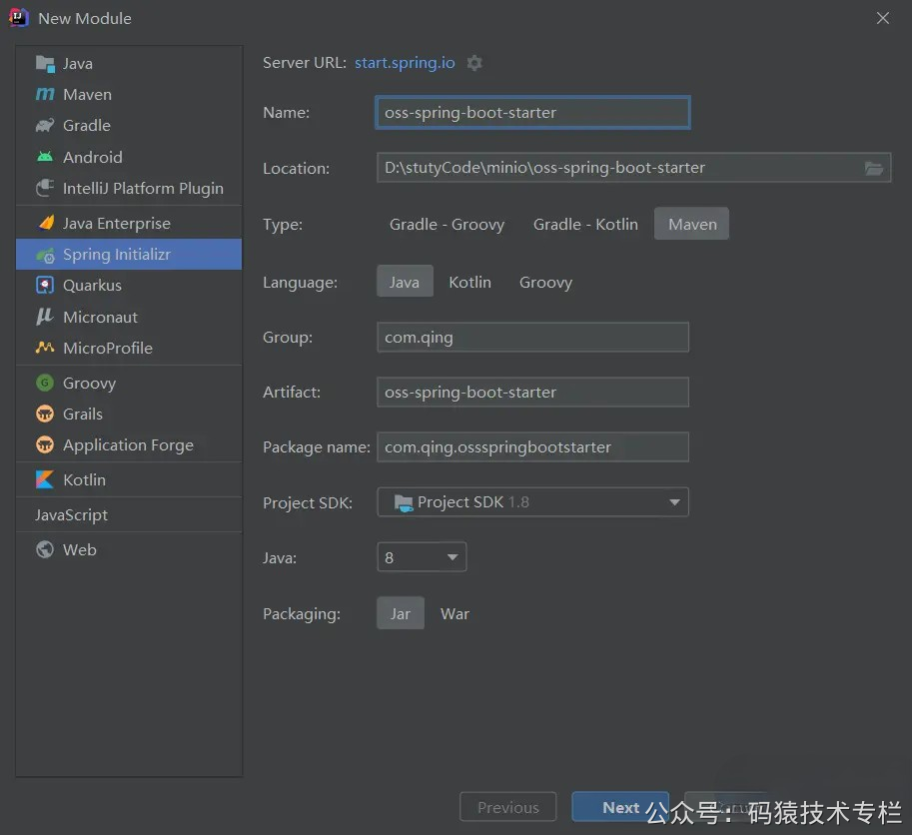The image size is (912, 835).
Task: Choose Kotlin as the language
Action: (470, 282)
